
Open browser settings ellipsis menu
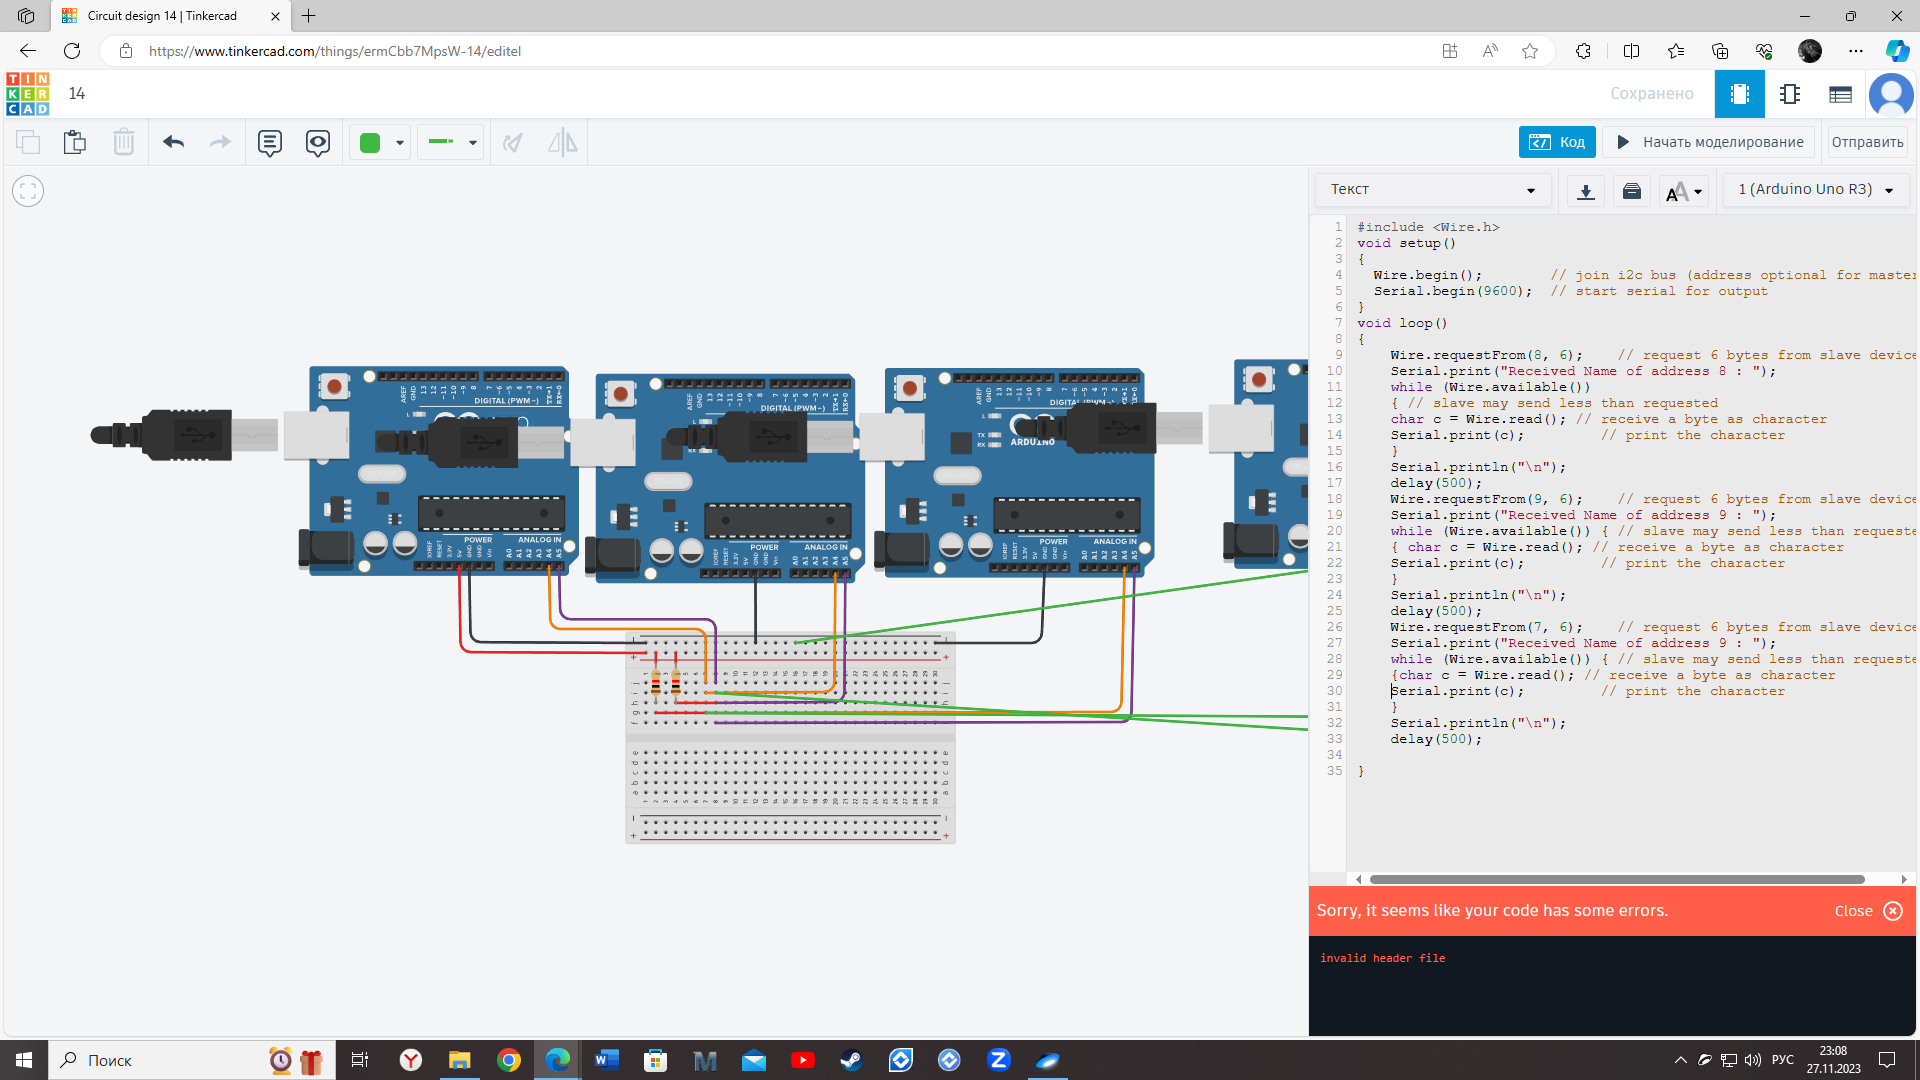pos(1856,51)
